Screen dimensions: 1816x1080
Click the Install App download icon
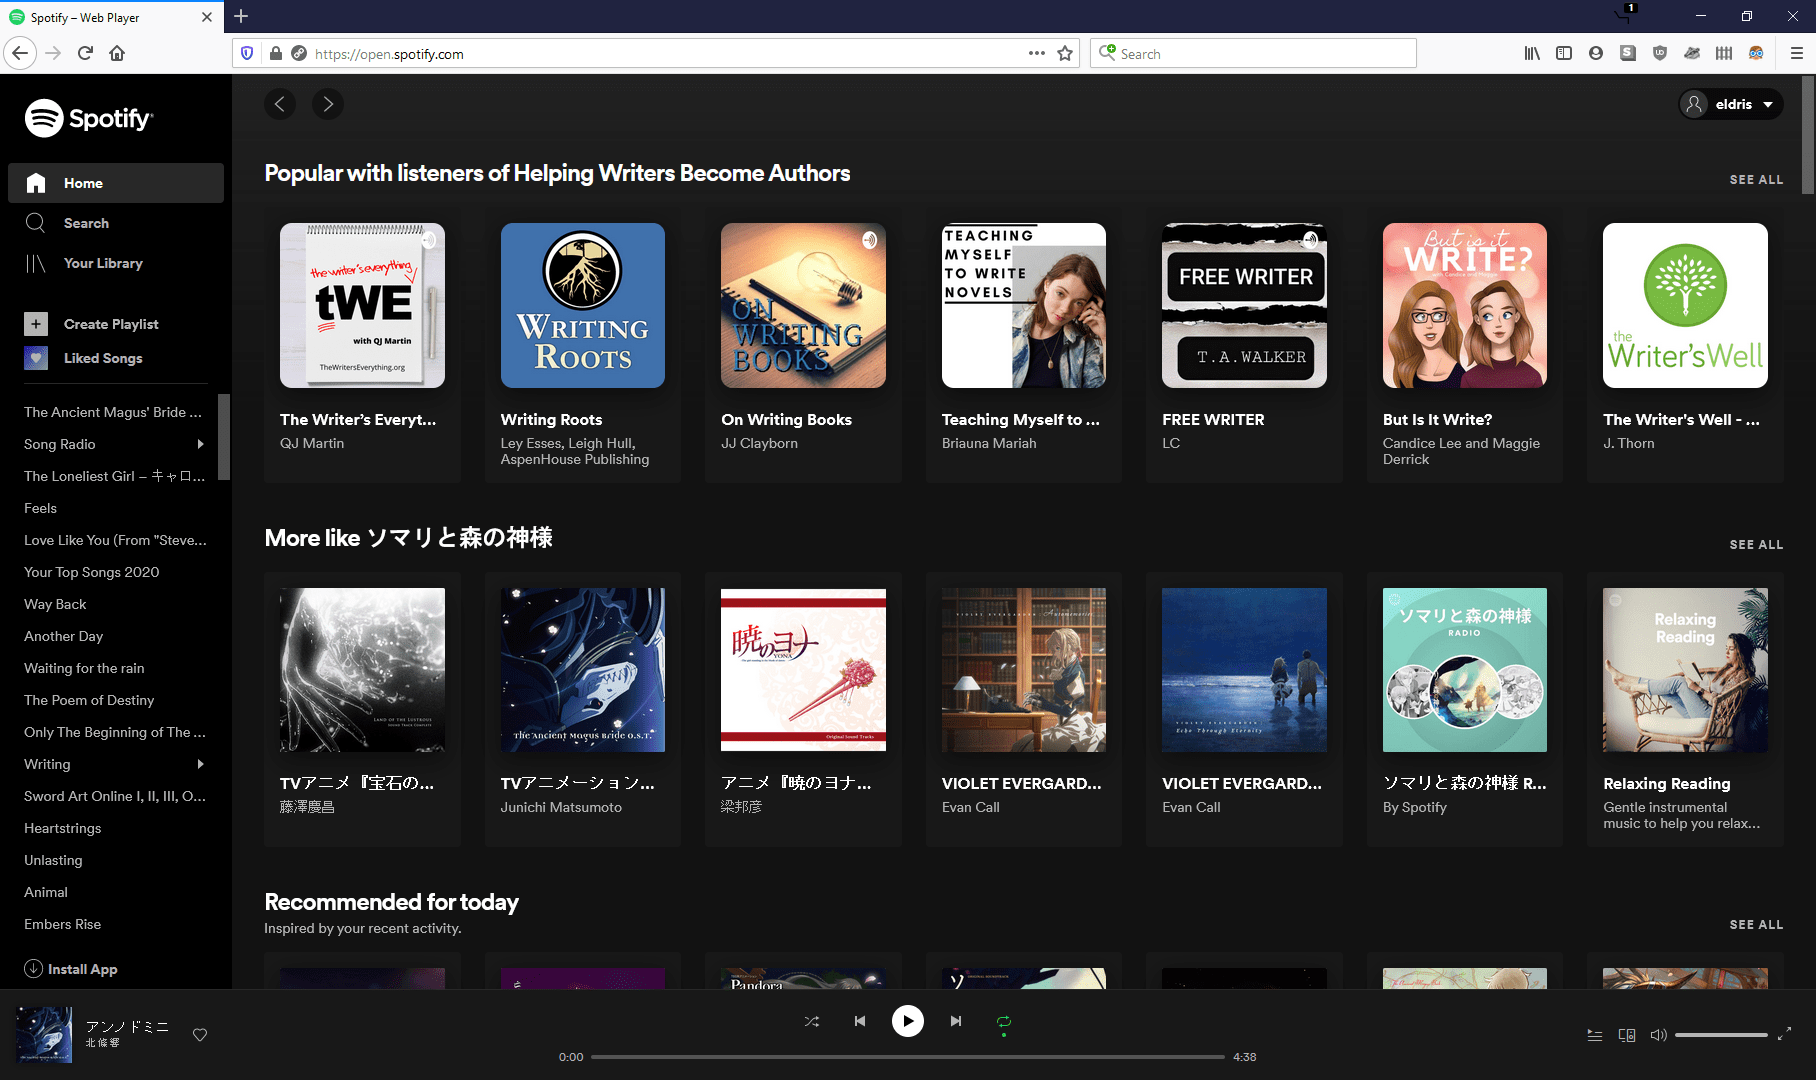(33, 968)
